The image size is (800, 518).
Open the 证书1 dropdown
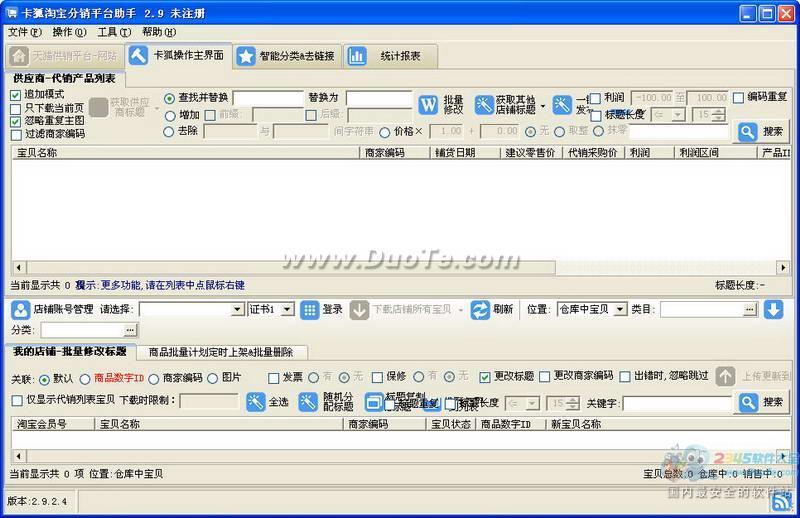(x=287, y=309)
